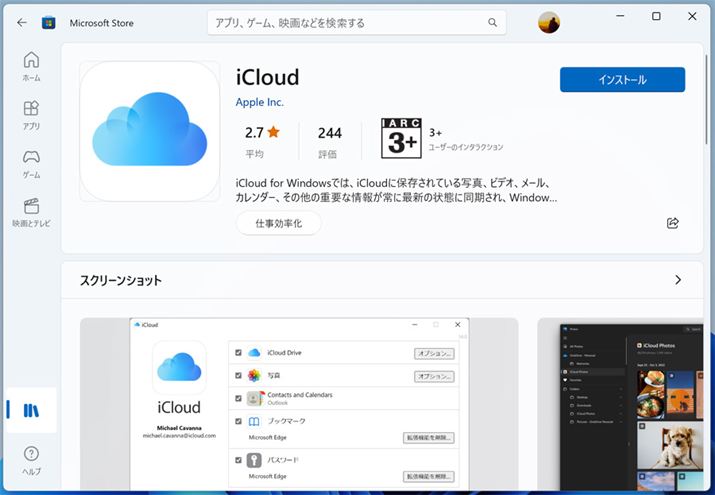Open the Apps (アプリ) sidebar section
This screenshot has height=495, width=715.
31,115
